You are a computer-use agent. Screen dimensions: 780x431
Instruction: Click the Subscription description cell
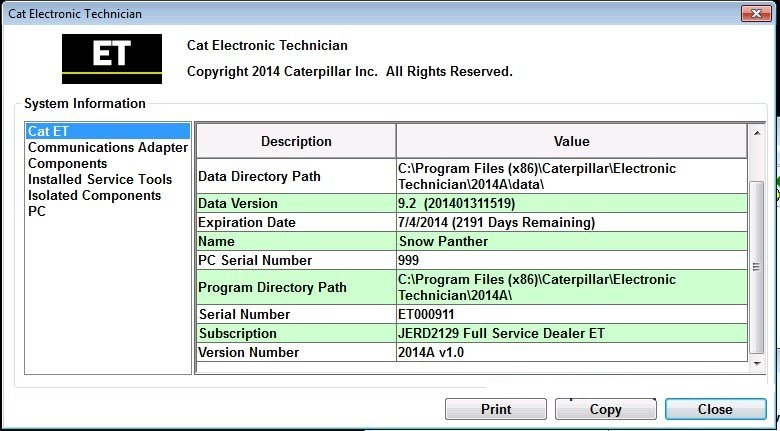[x=296, y=333]
